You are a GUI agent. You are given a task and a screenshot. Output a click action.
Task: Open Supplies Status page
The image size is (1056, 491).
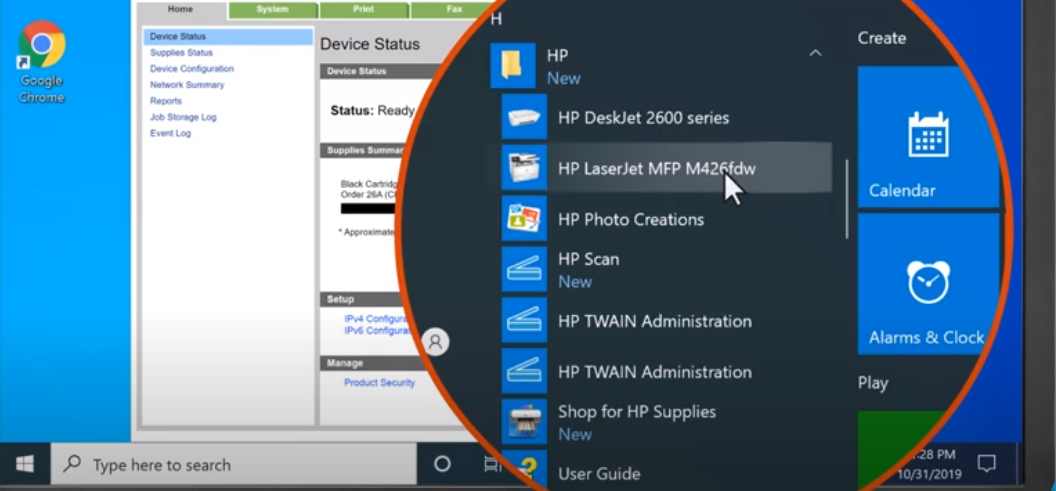click(181, 53)
